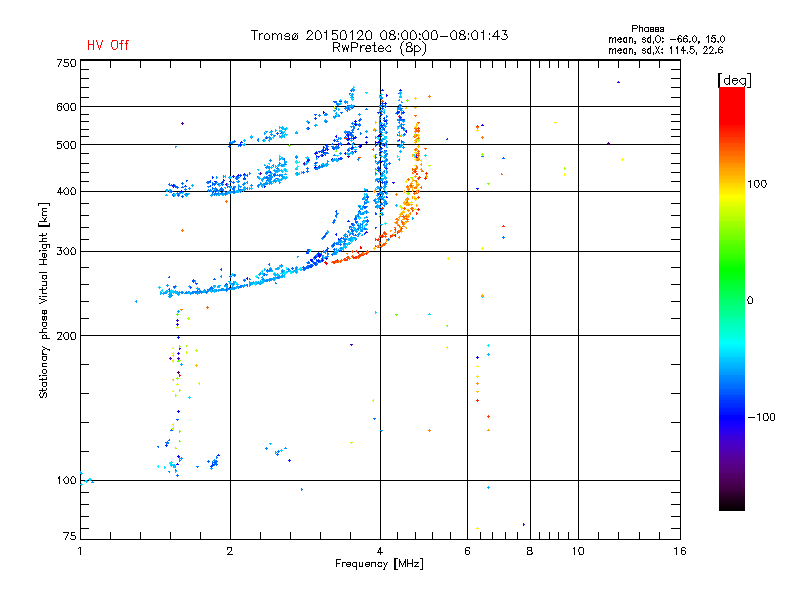Viewport: 800px width, 600px height.
Task: Click the '0' colorbar tick label
Action: click(x=750, y=301)
